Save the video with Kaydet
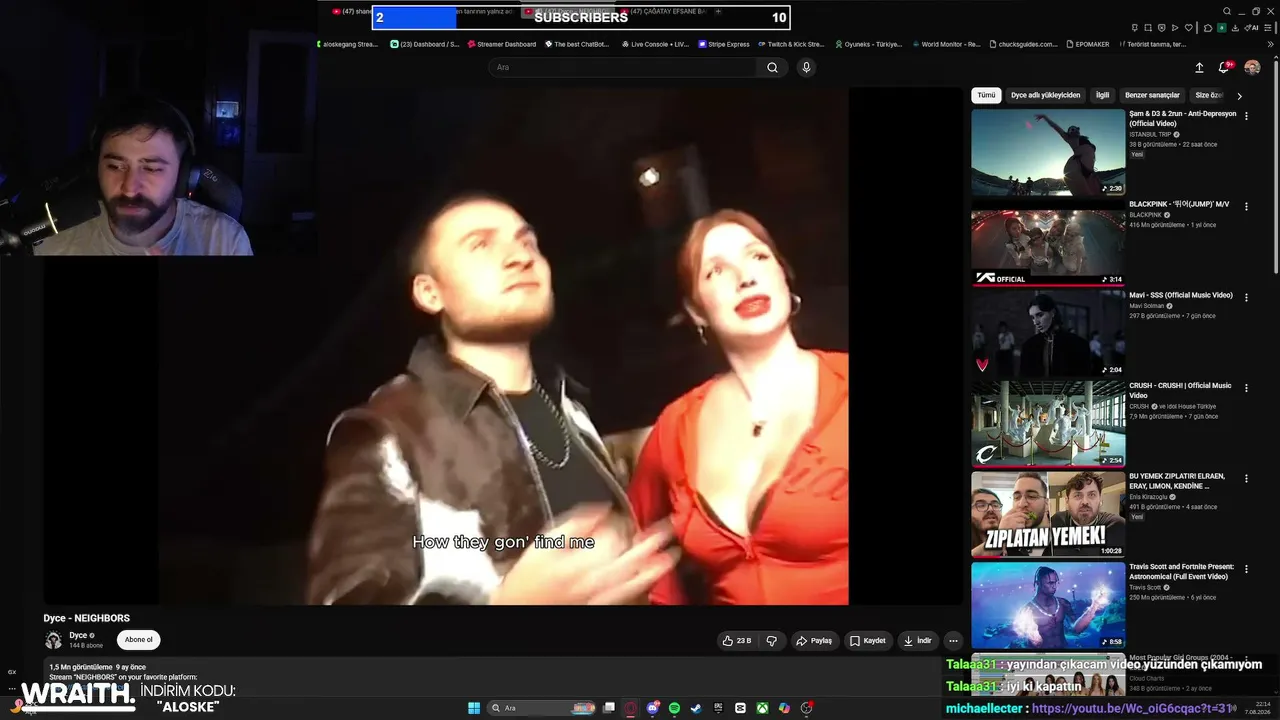The image size is (1280, 720). [x=868, y=641]
